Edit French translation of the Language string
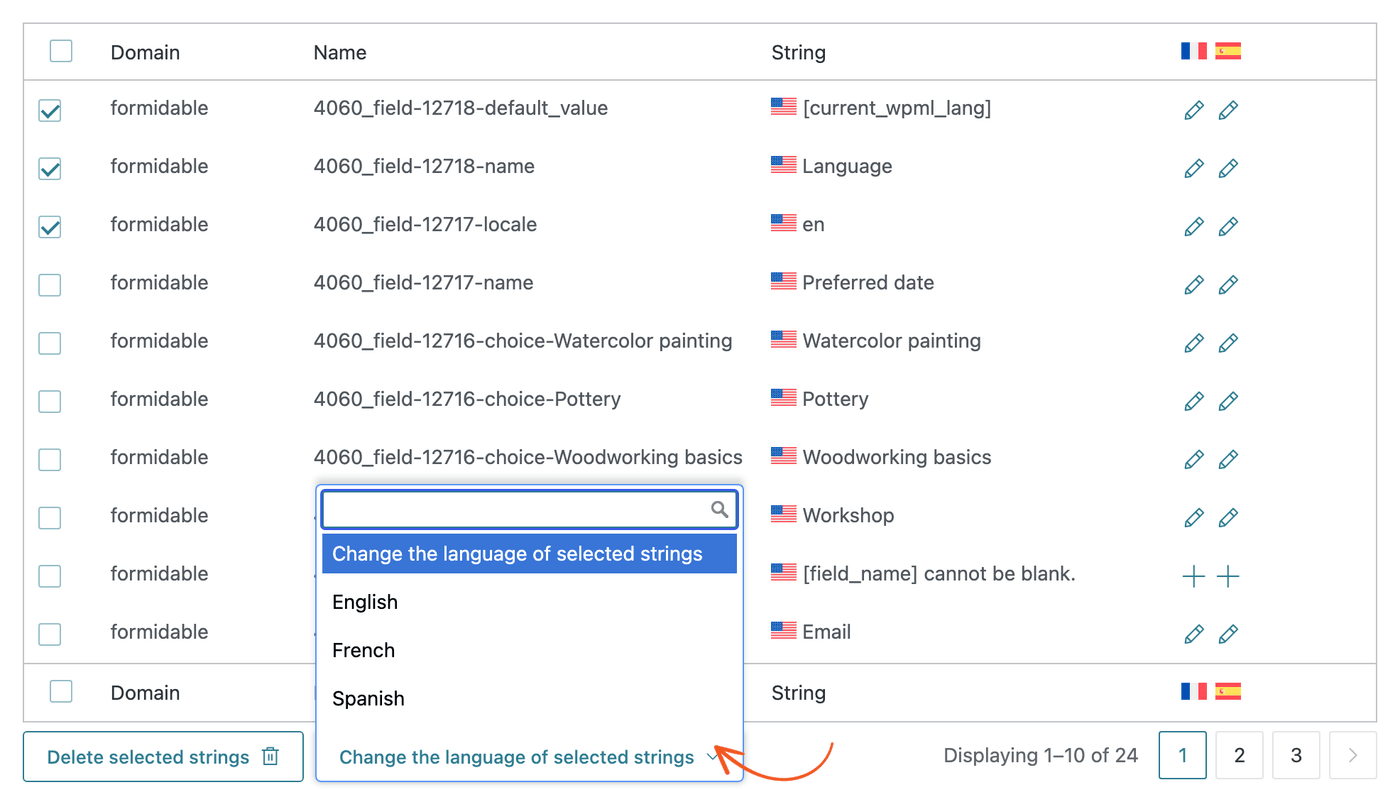Image resolution: width=1400 pixels, height=789 pixels. click(1194, 168)
